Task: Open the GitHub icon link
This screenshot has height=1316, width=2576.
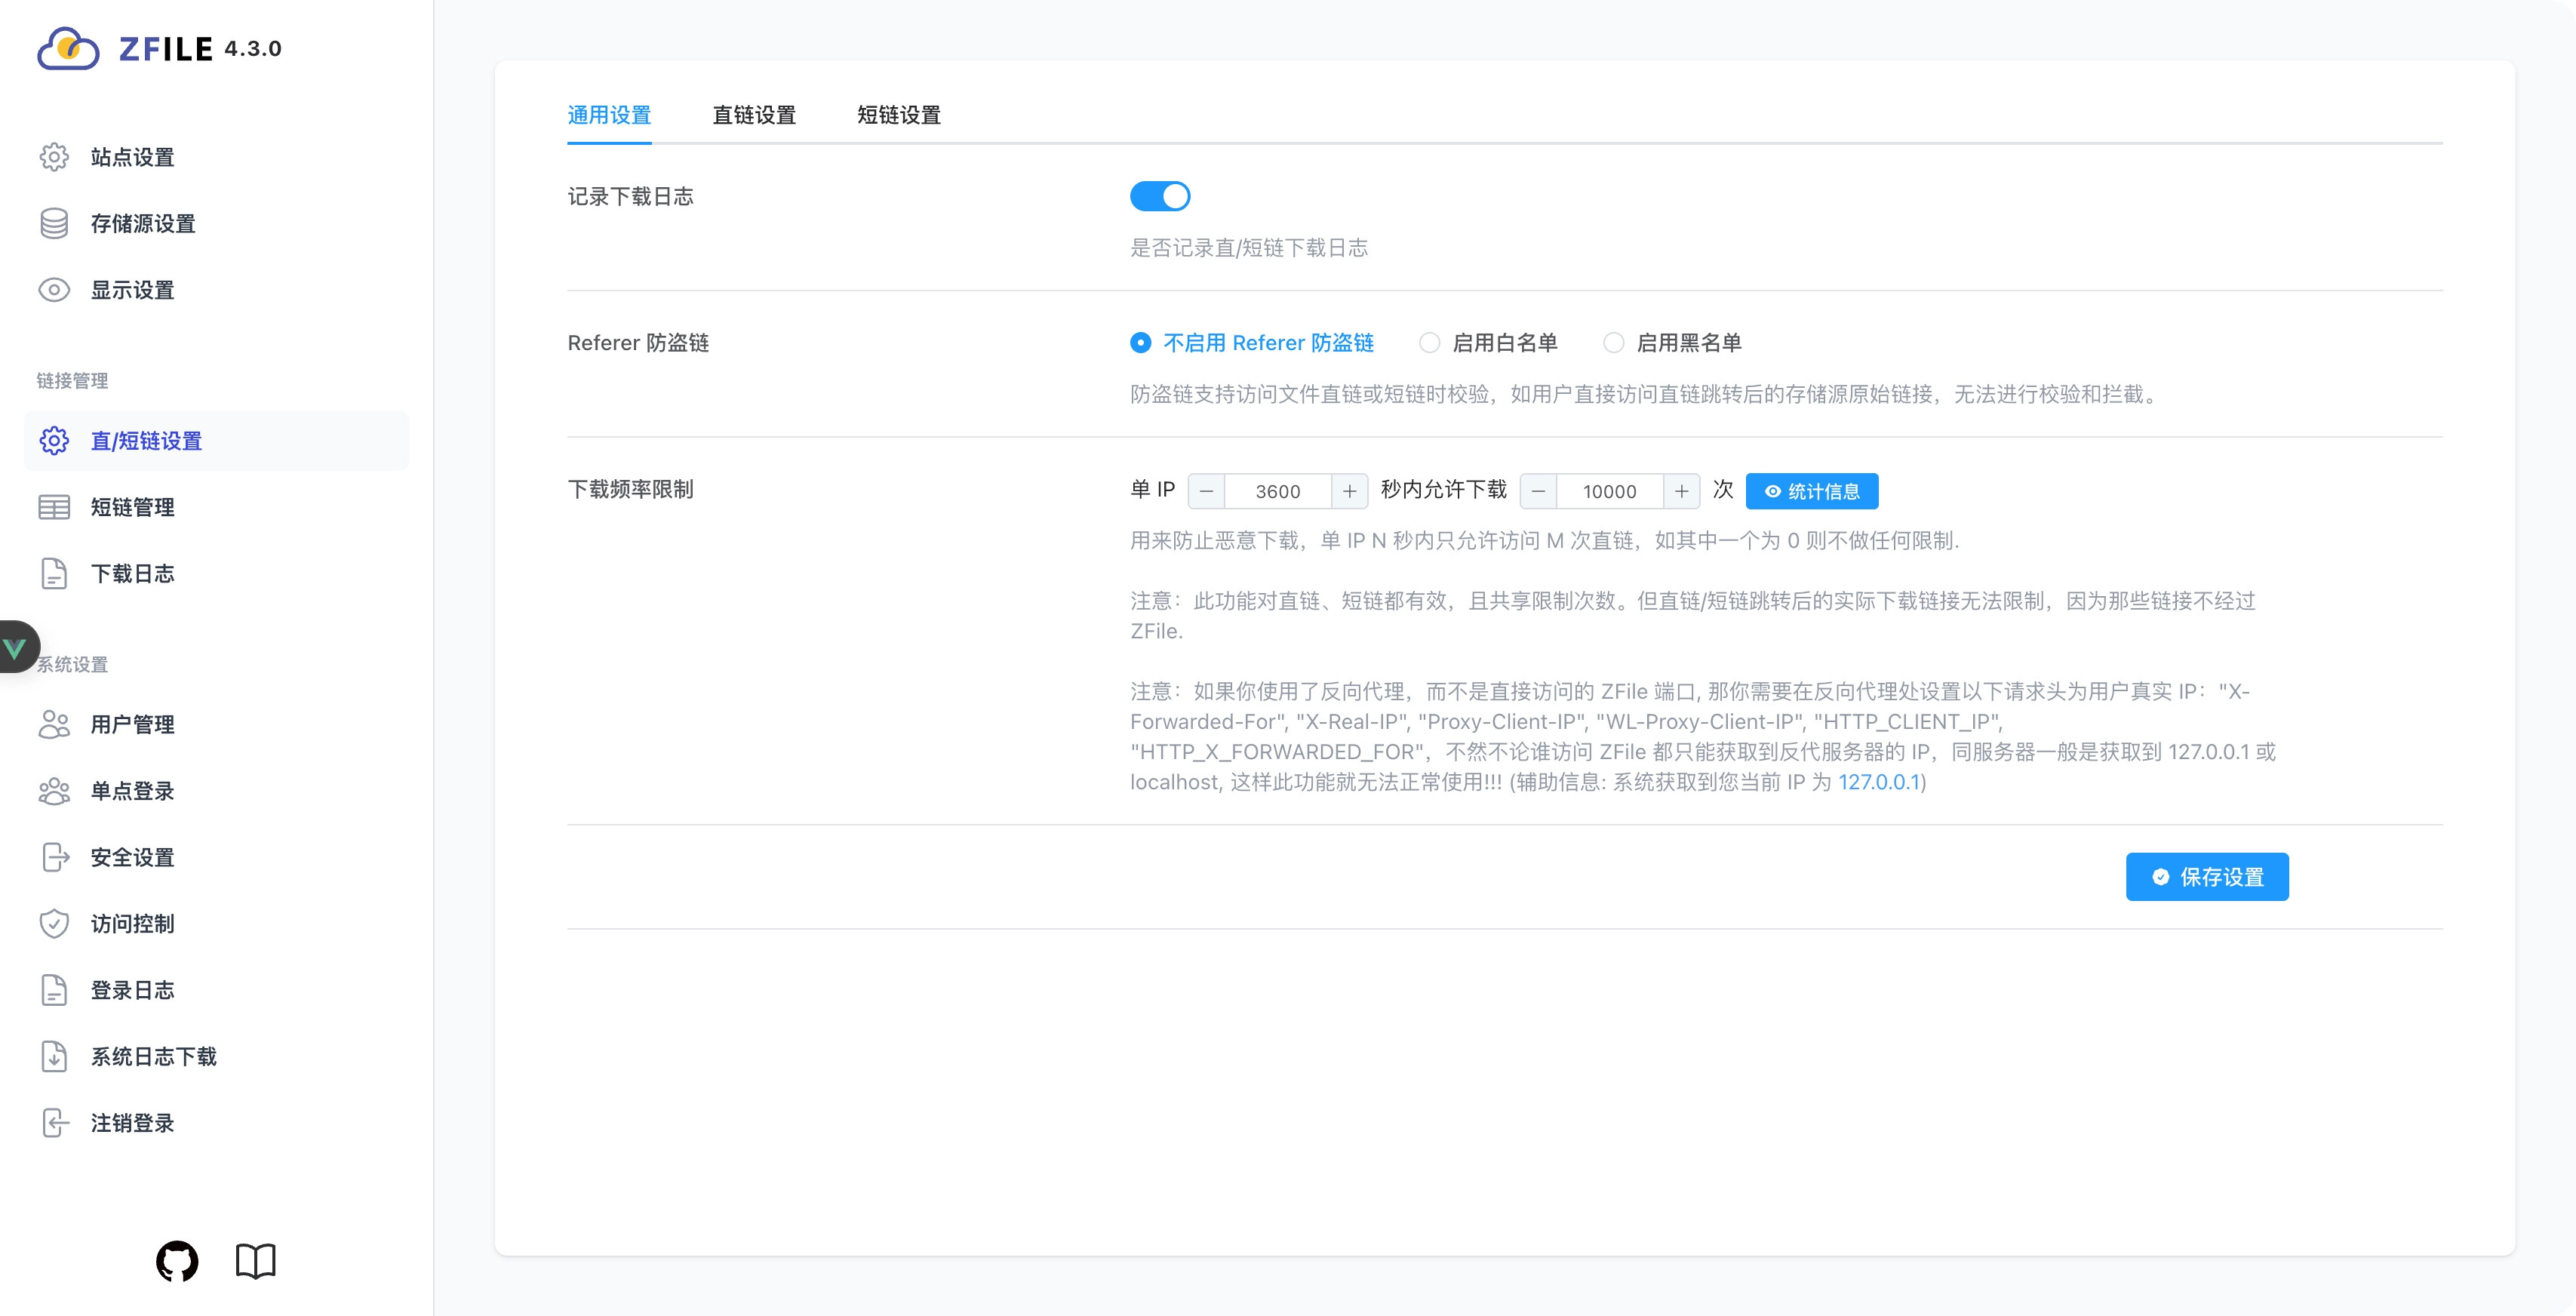Action: pos(177,1261)
